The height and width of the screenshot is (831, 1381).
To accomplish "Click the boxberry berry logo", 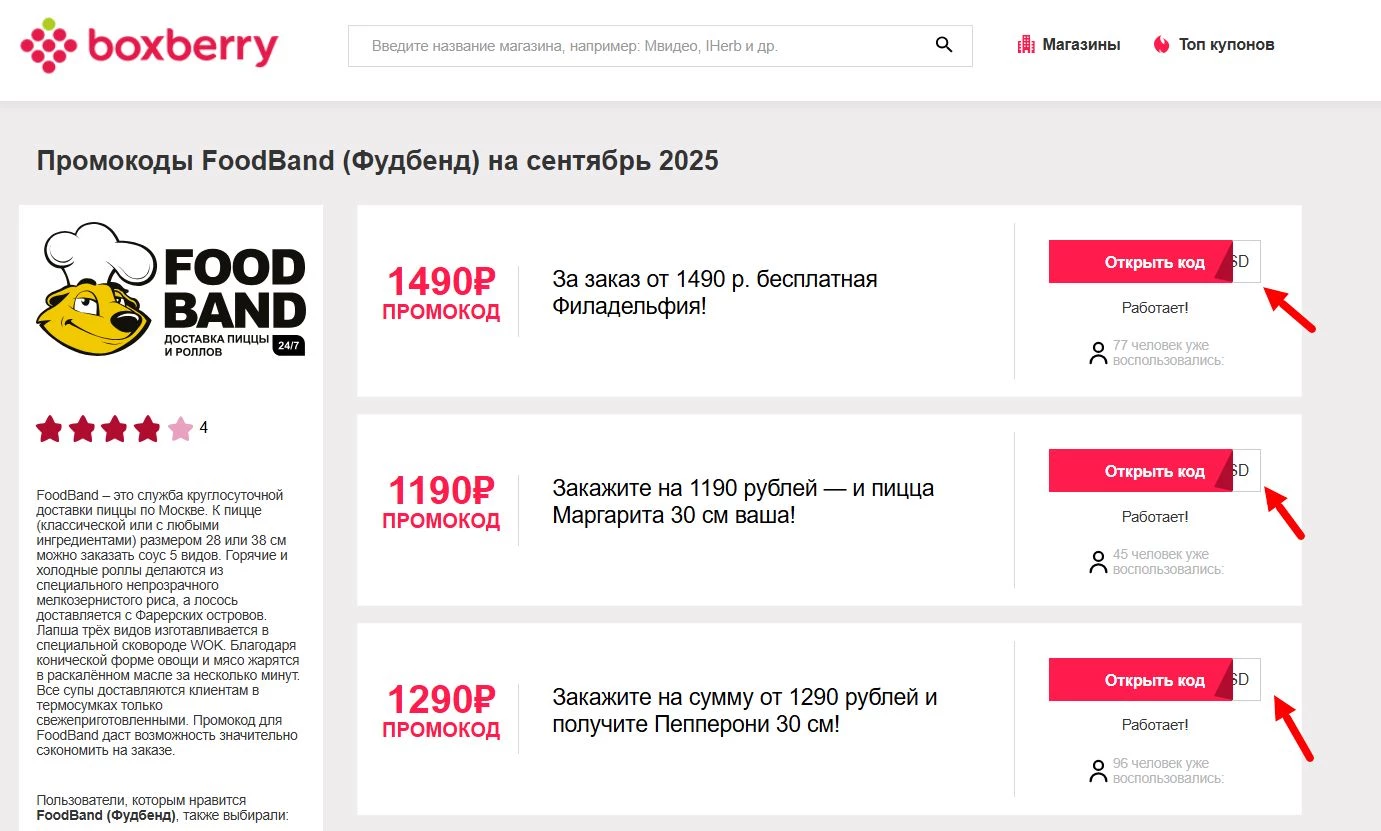I will [48, 44].
